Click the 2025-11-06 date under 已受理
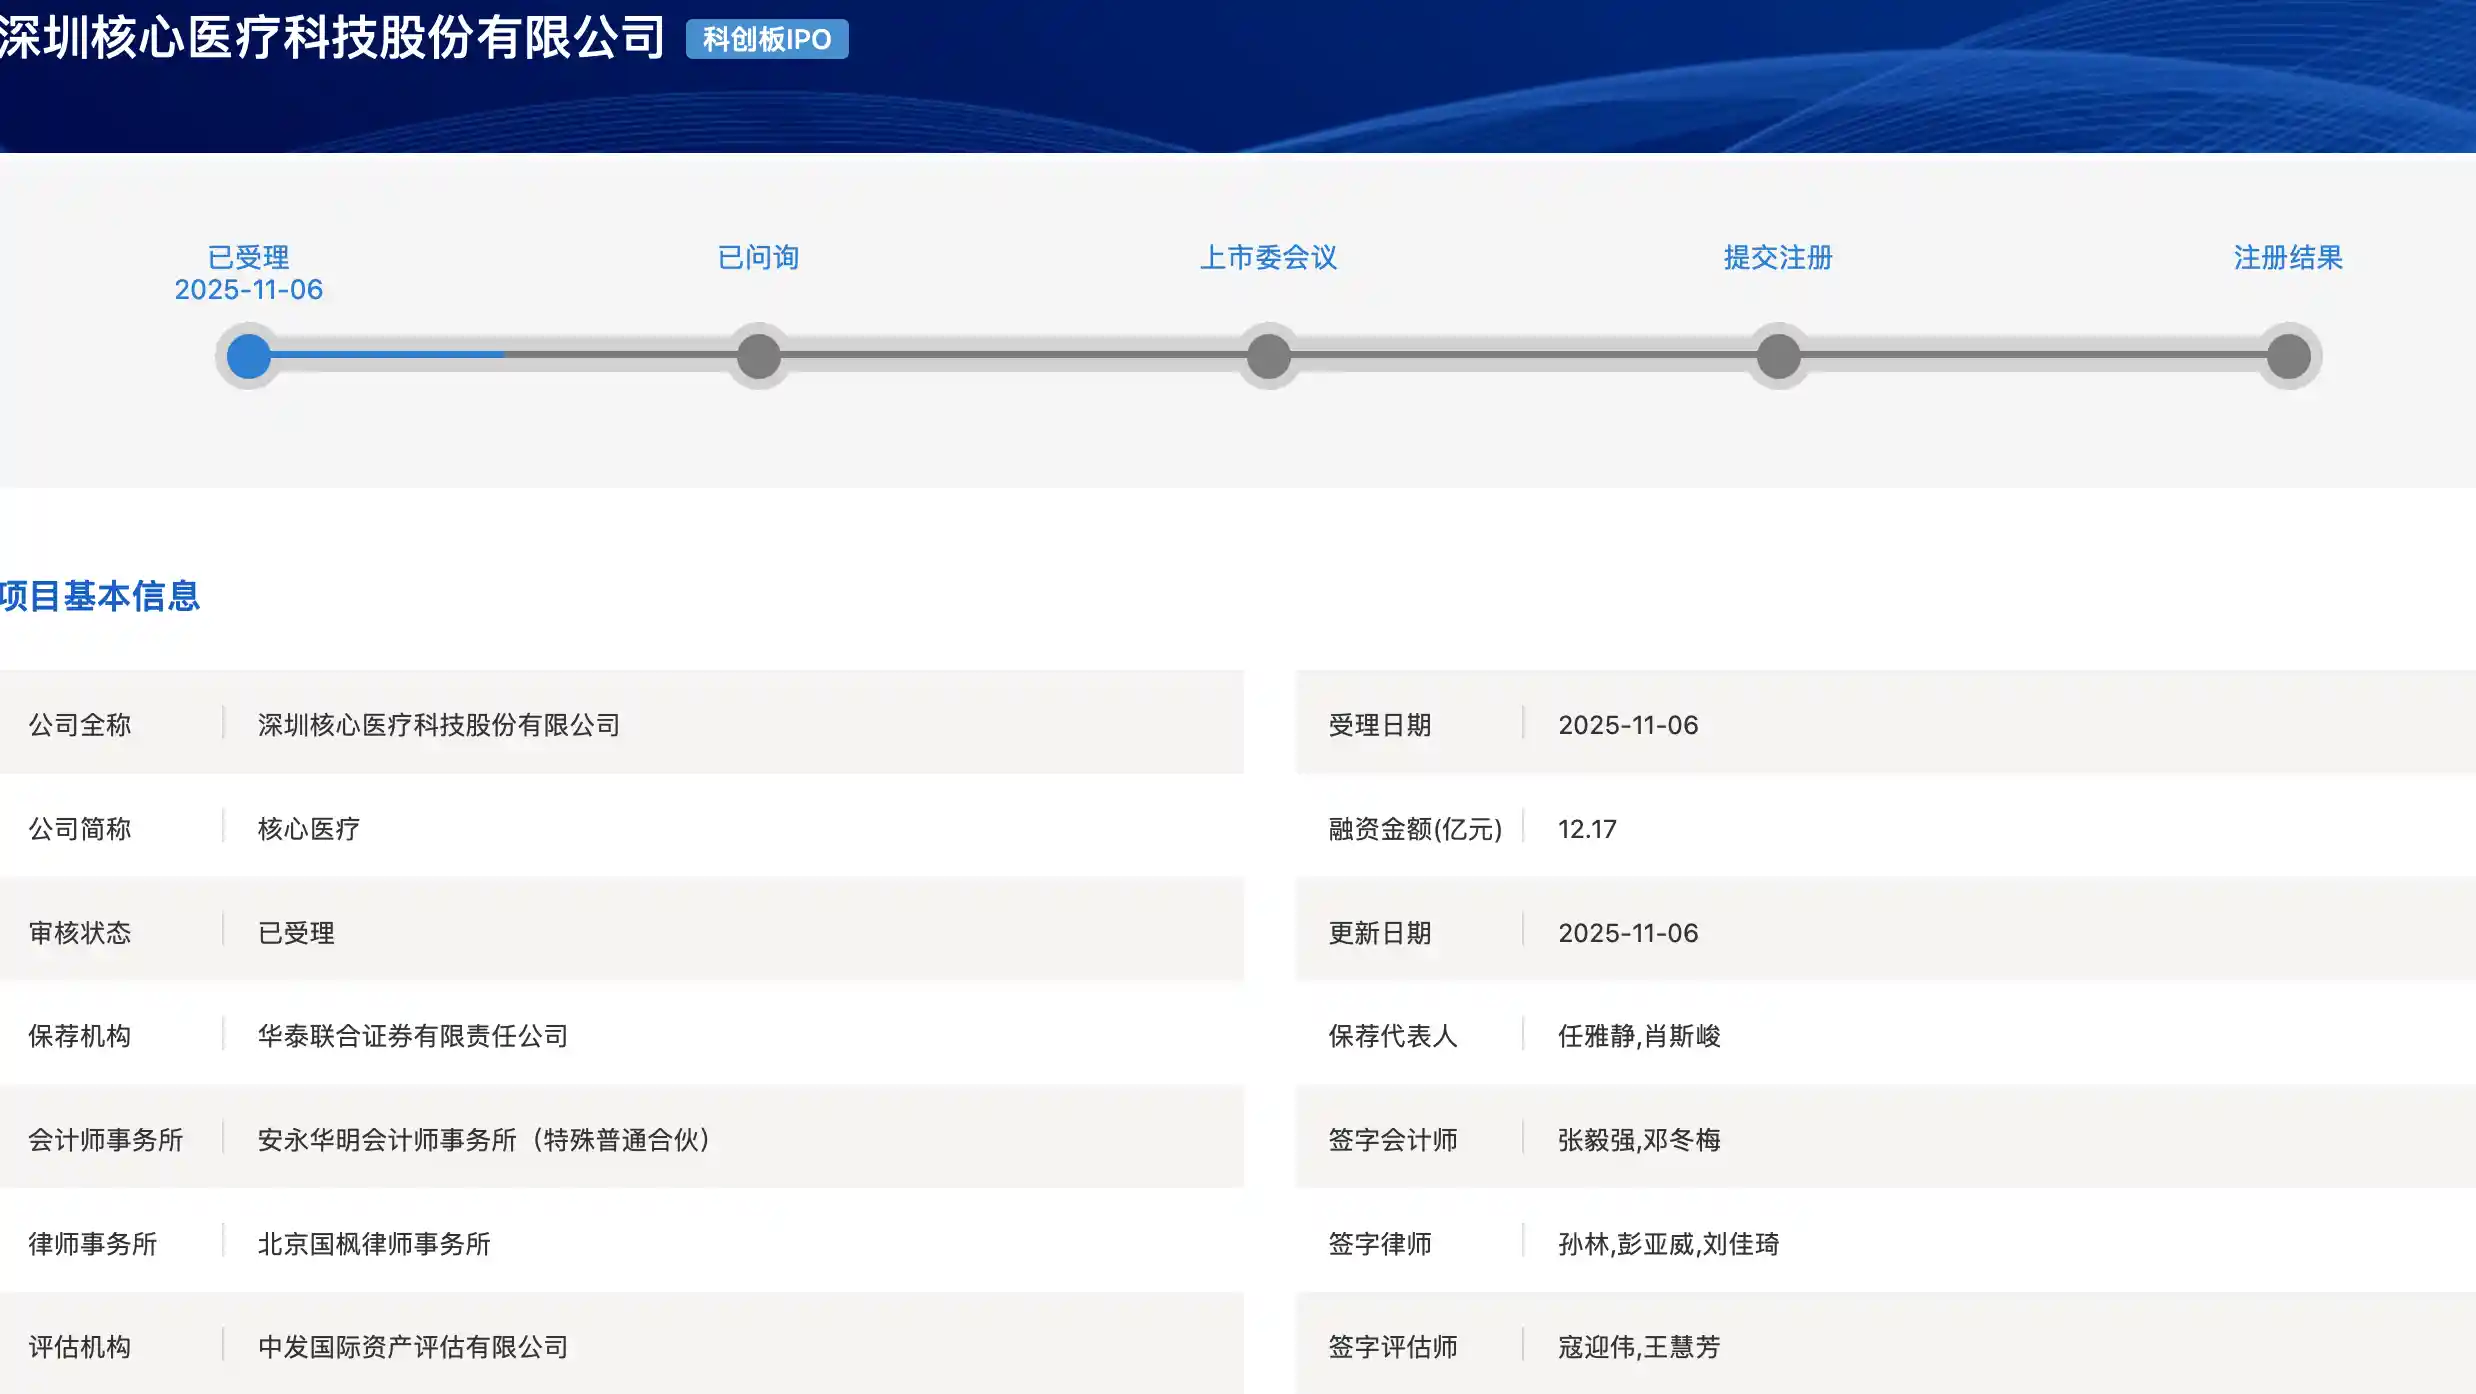Screen dimensions: 2476x1394 [x=247, y=290]
